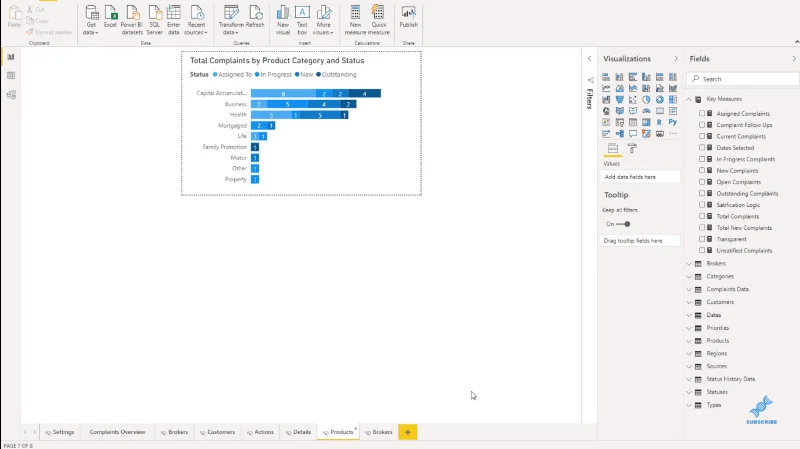Select the Slicer visualization
The width and height of the screenshot is (800, 449).
tap(619, 122)
